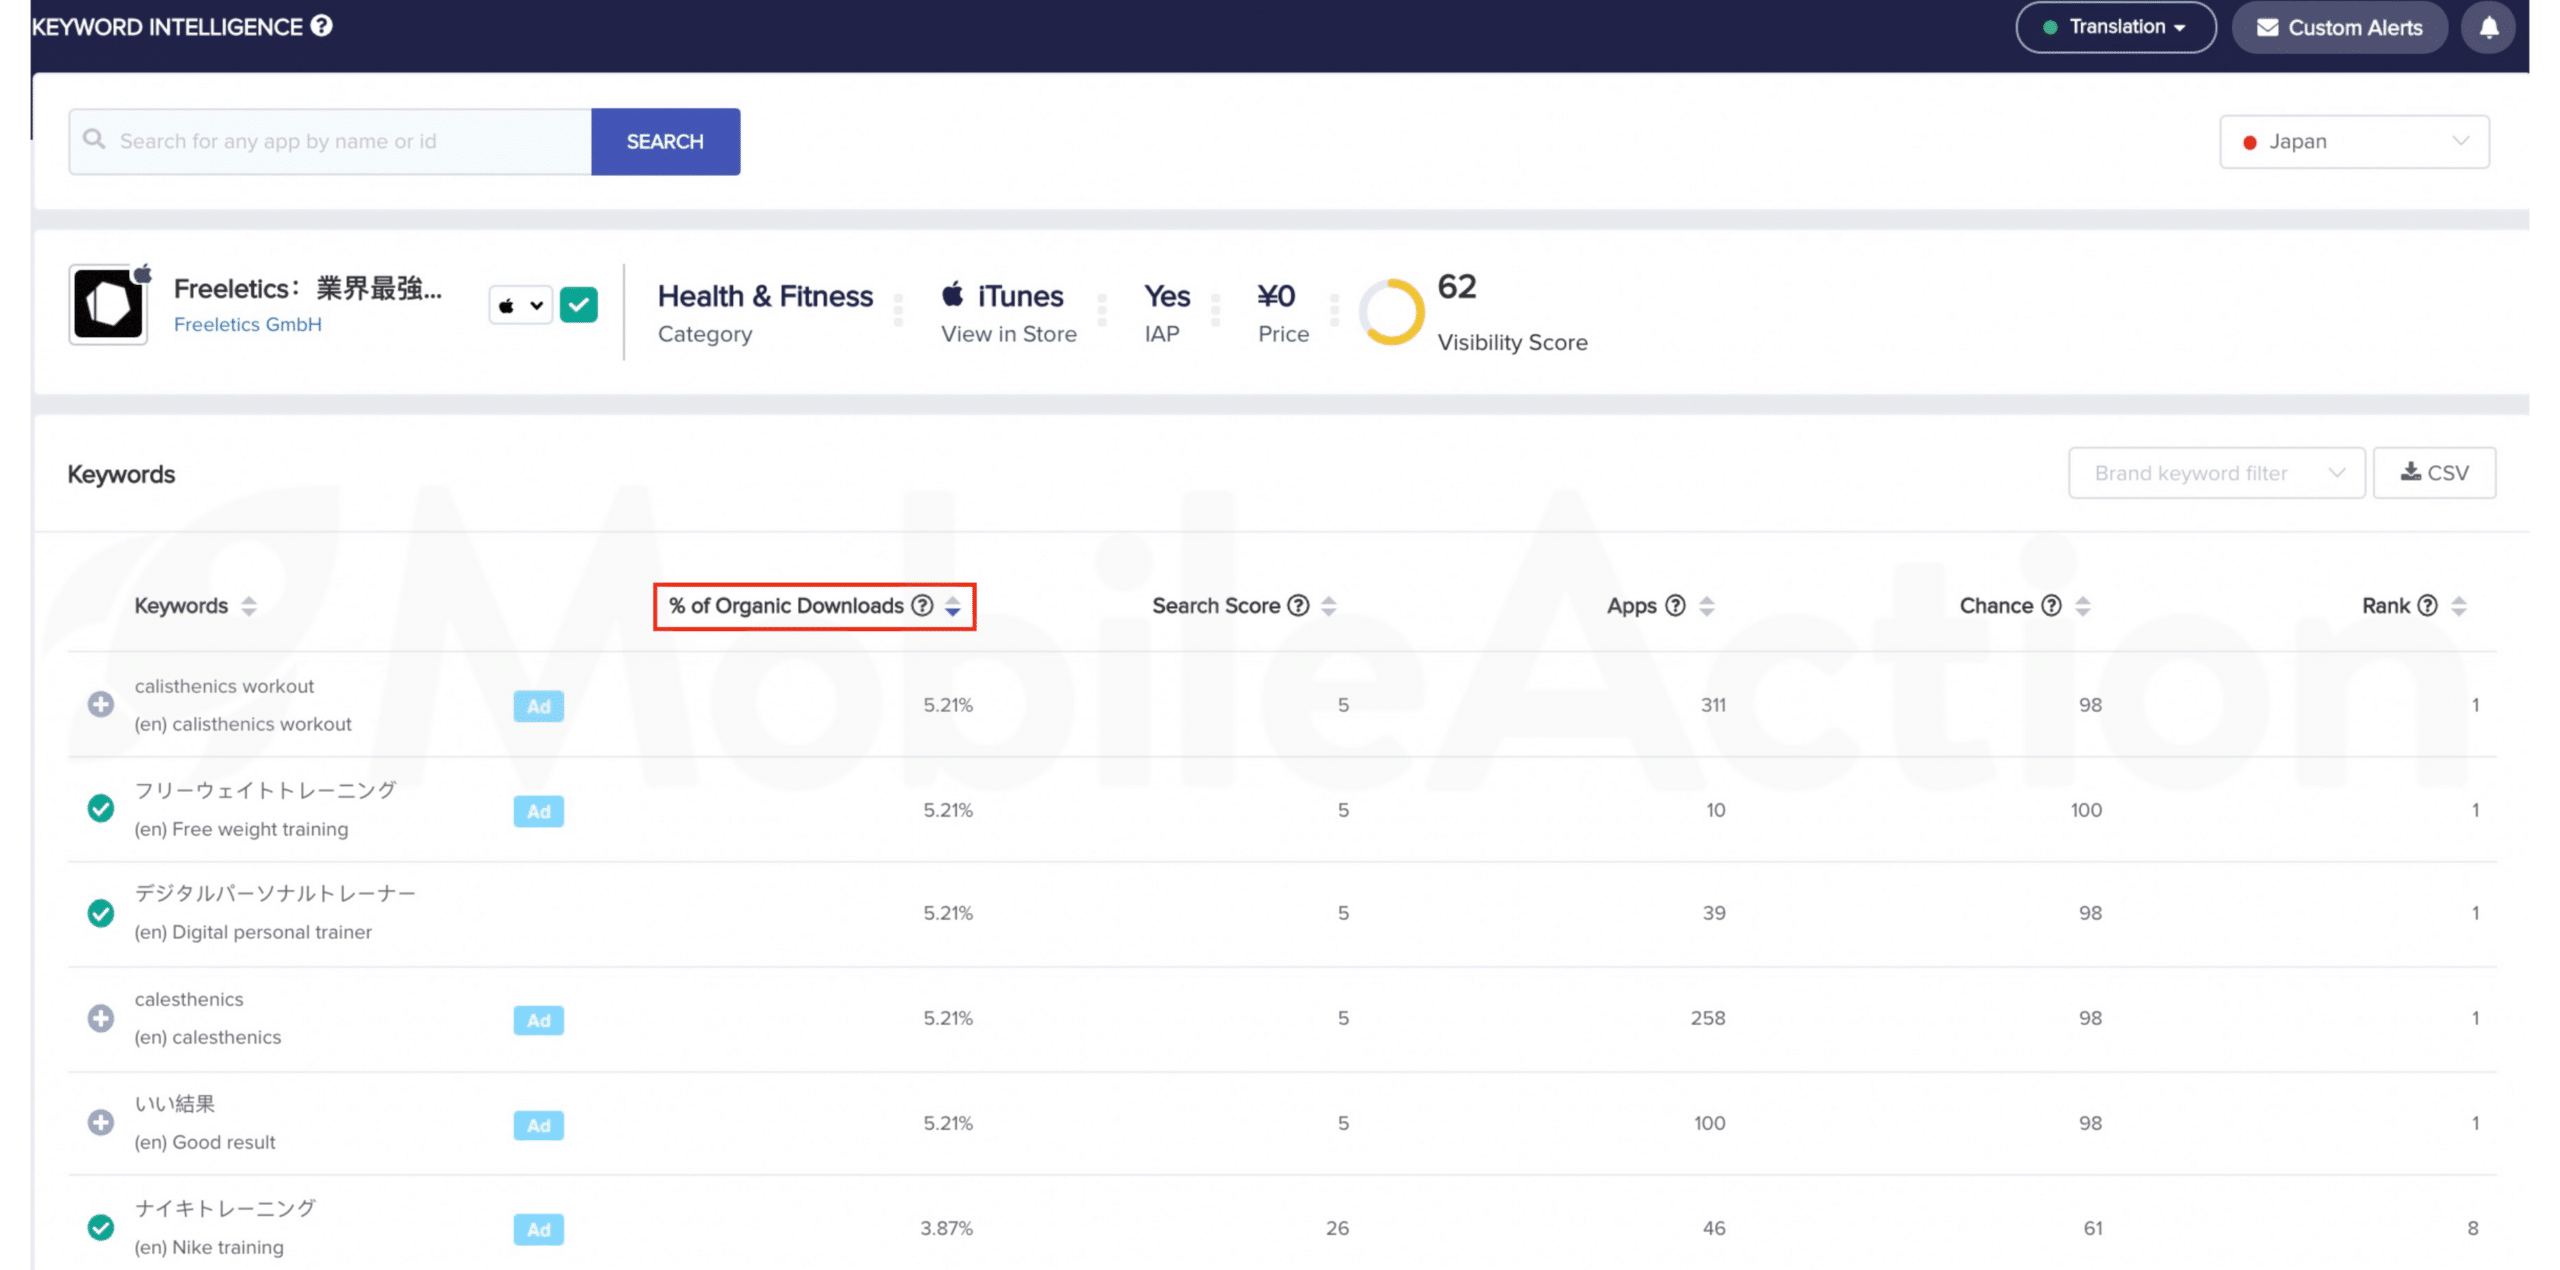Viewport: 2560px width, 1270px height.
Task: Click the Keyword Intelligence help question icon
Action: click(x=321, y=26)
